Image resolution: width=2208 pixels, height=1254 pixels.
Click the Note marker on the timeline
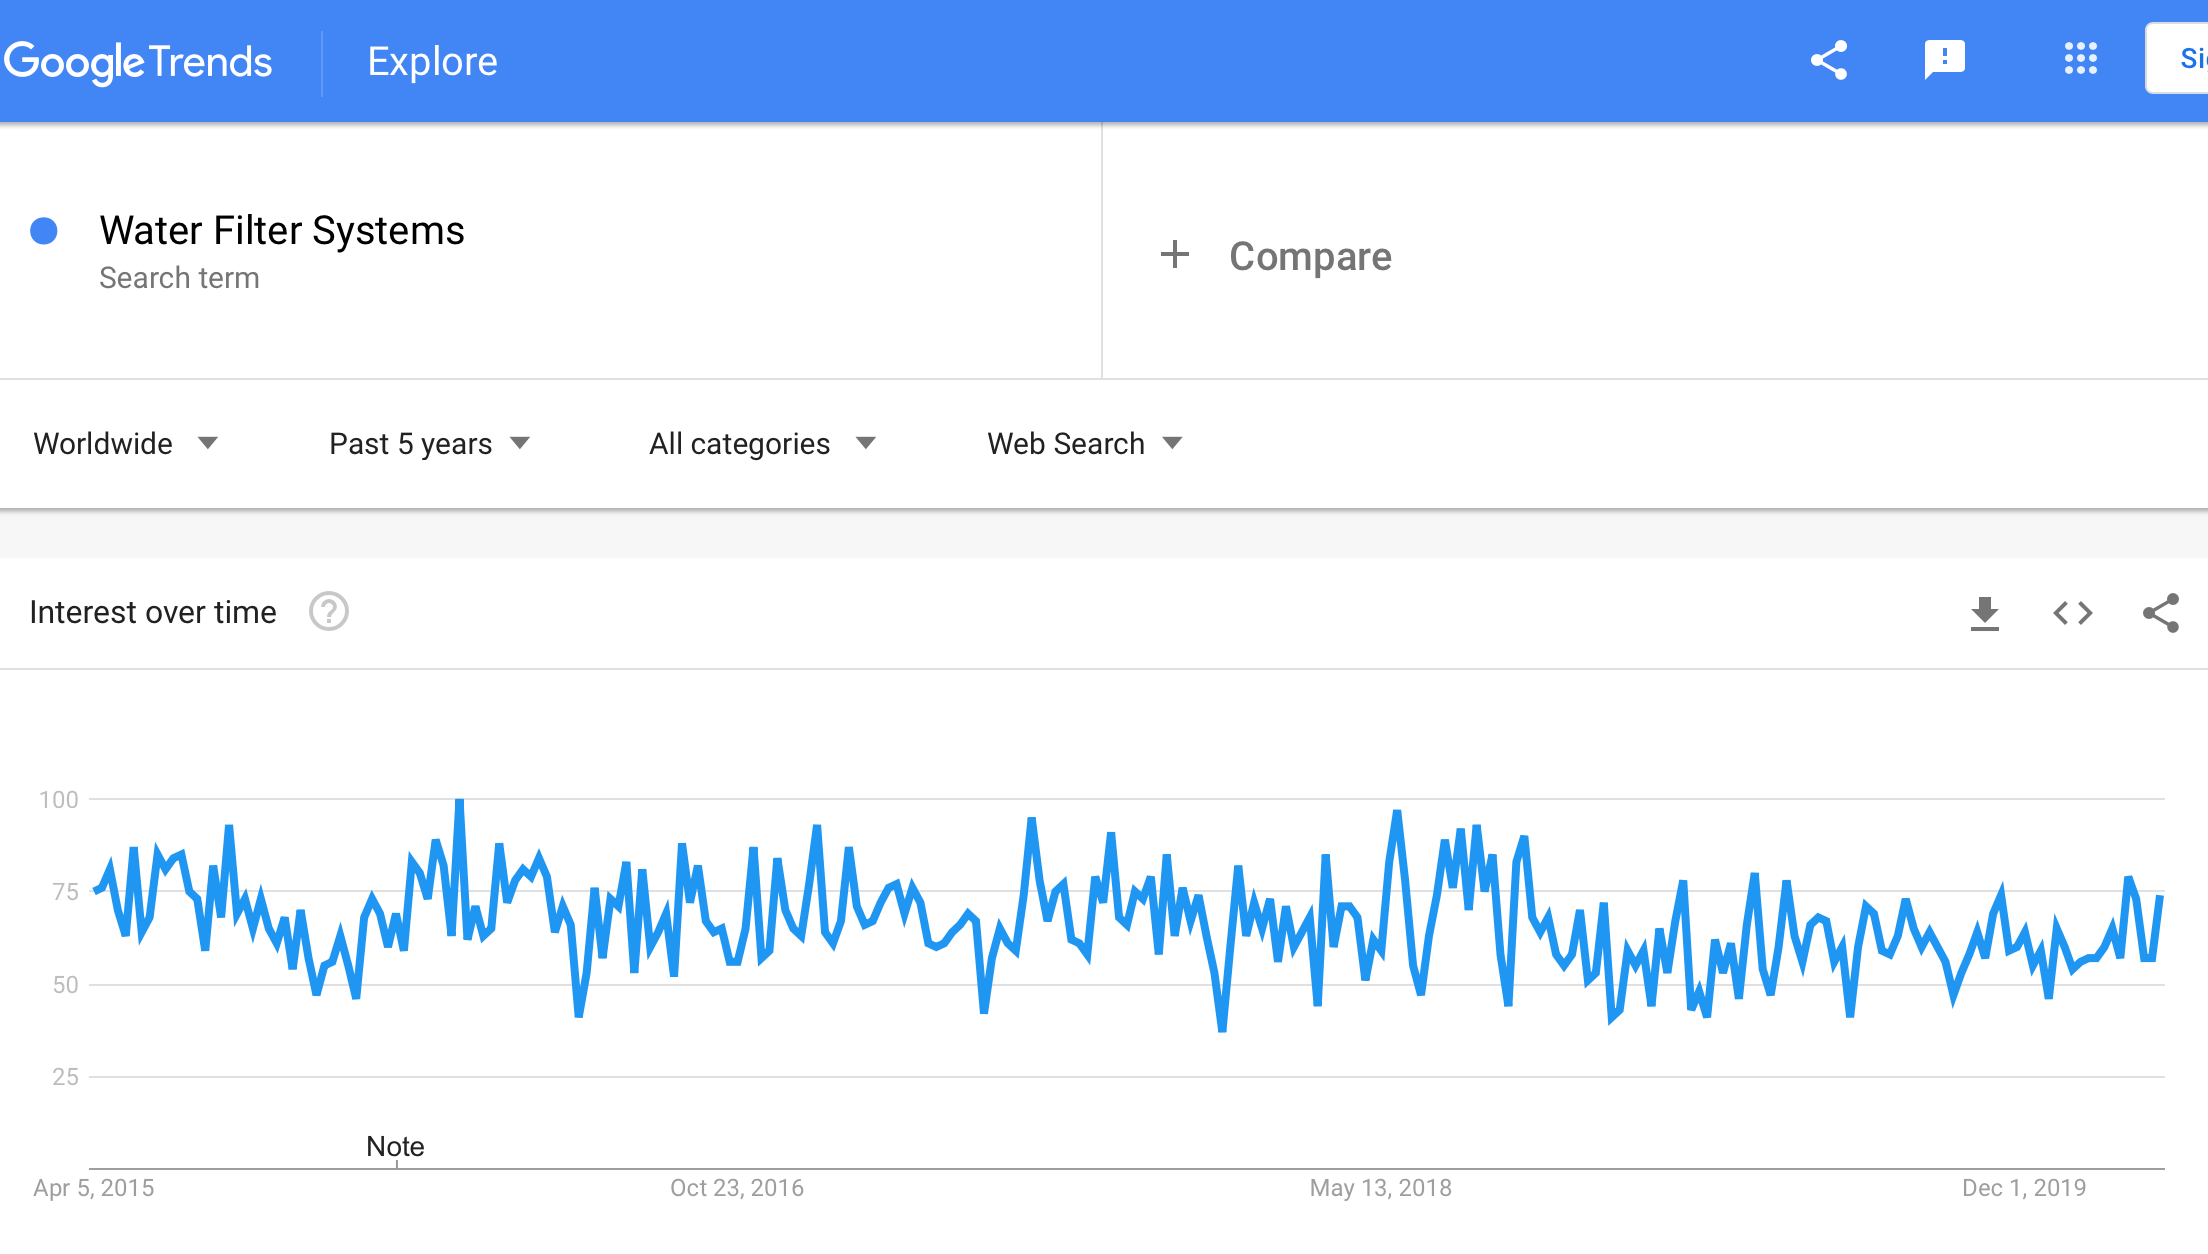tap(395, 1146)
